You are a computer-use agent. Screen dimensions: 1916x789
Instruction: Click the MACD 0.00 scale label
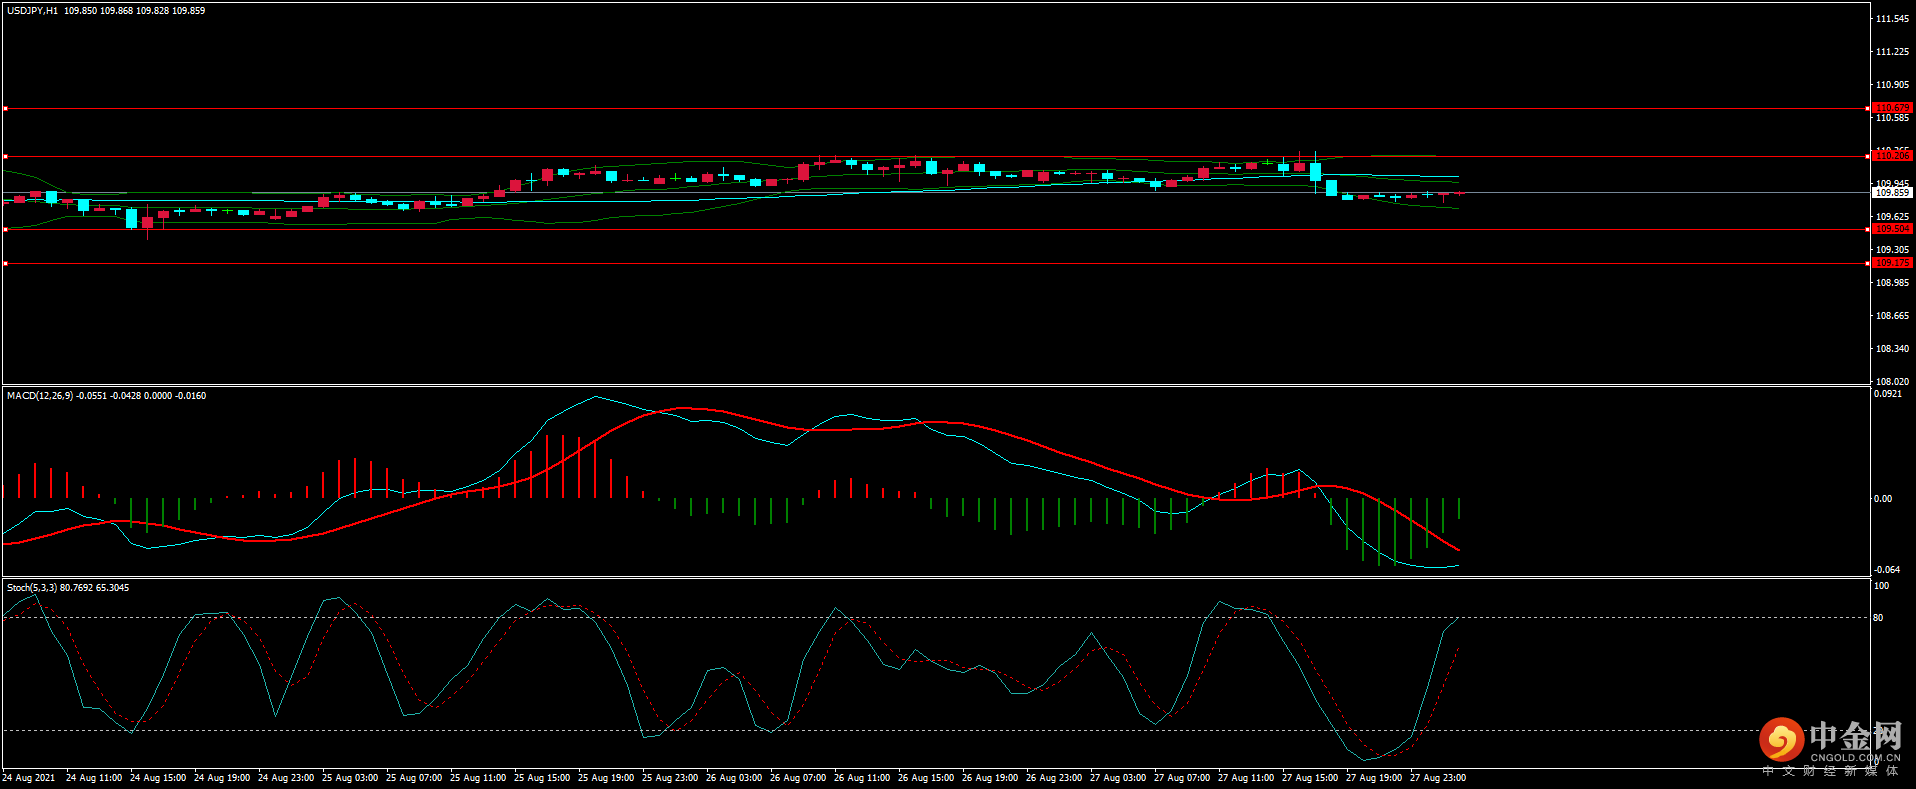coord(1882,499)
